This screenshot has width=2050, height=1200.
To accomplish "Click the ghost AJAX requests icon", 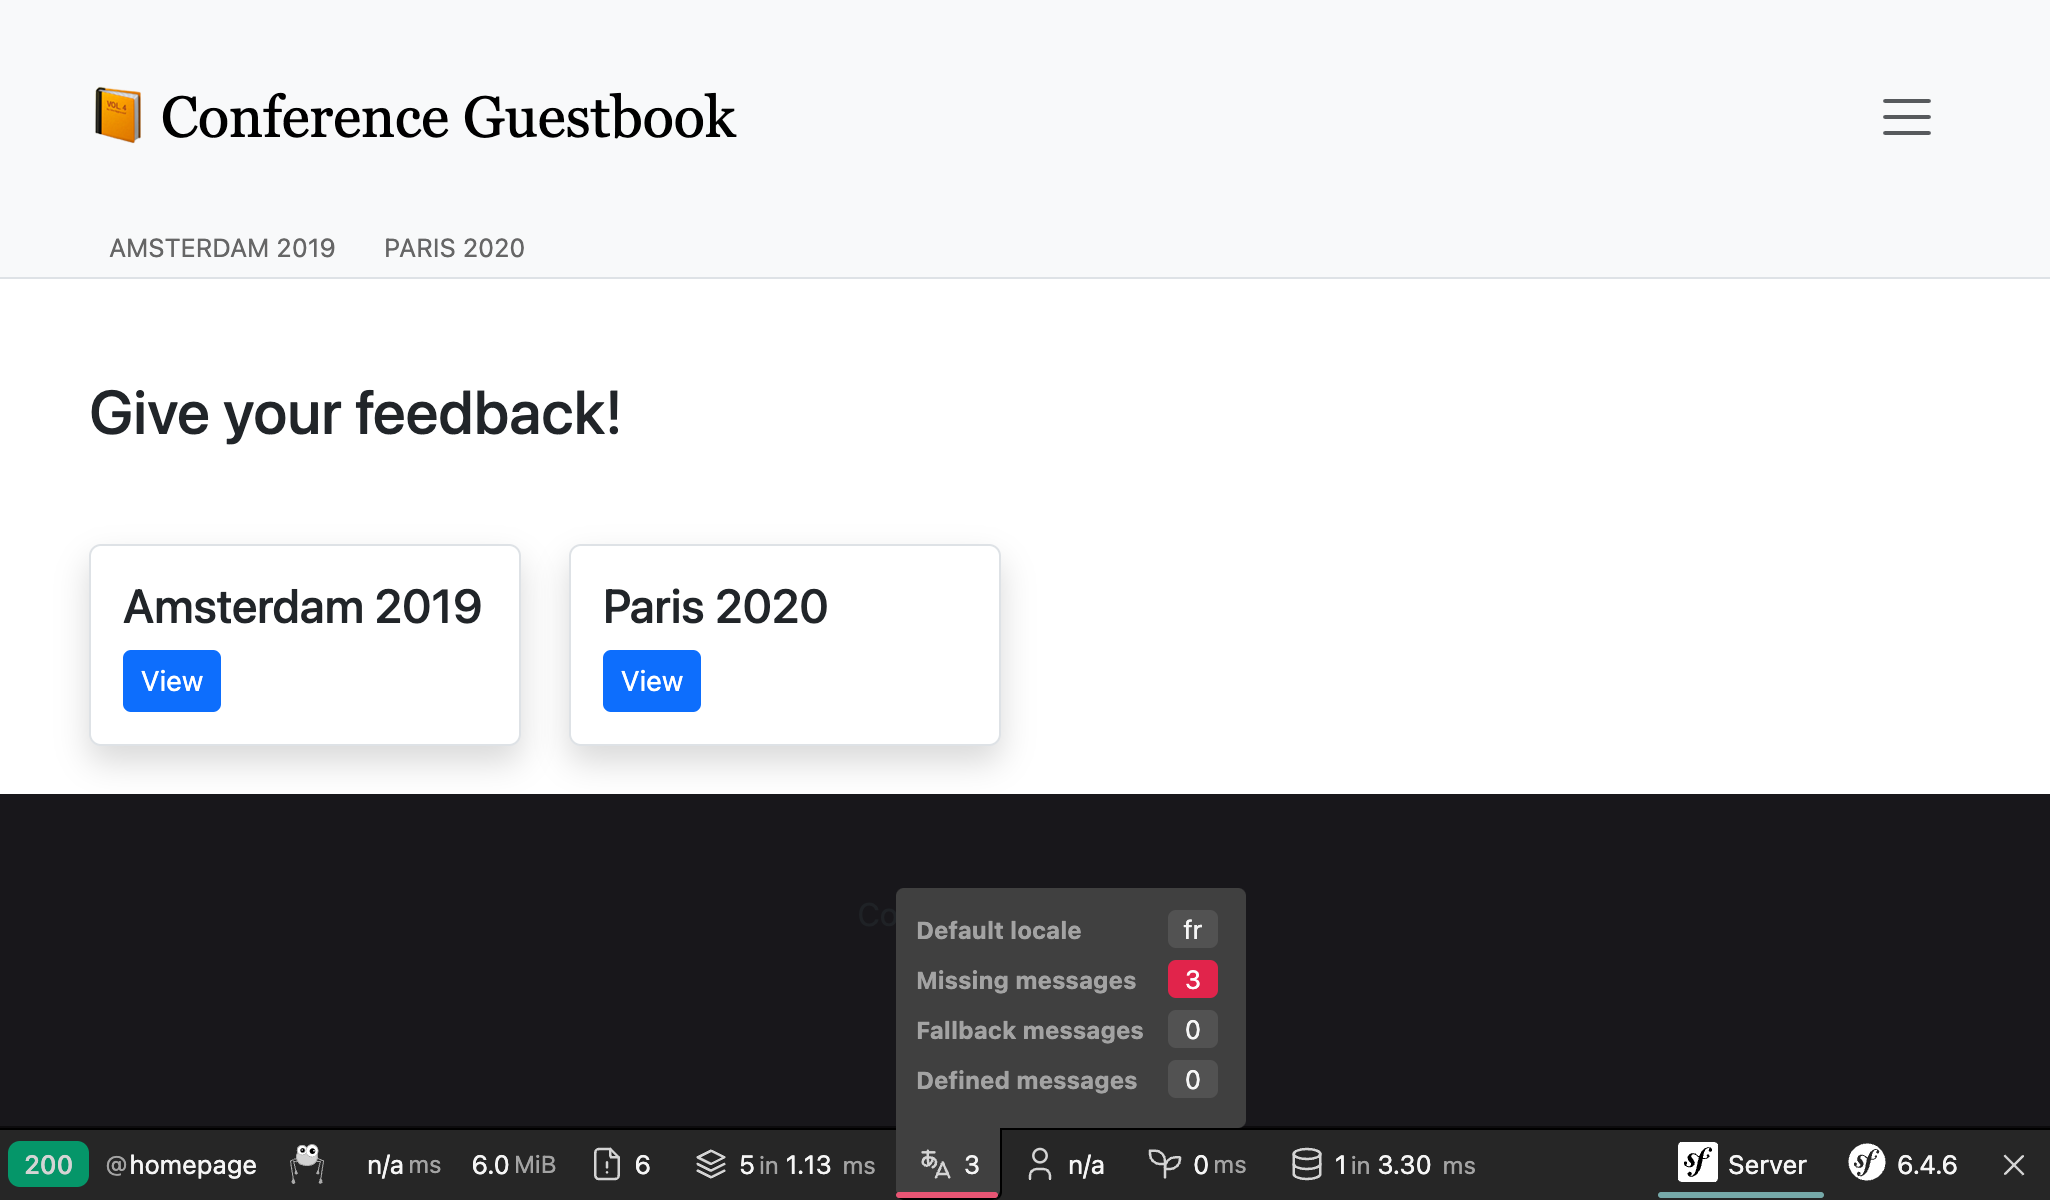I will [x=307, y=1164].
